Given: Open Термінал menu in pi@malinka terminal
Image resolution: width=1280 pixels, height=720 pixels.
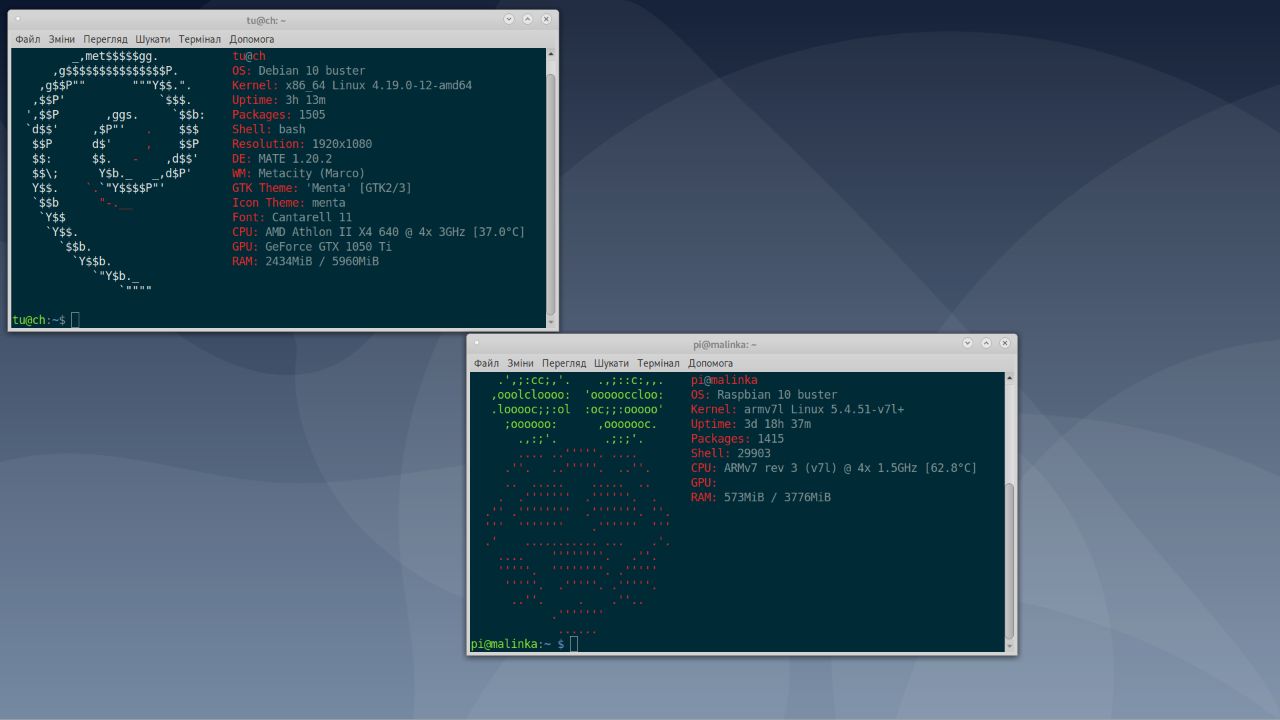Looking at the screenshot, I should point(658,363).
